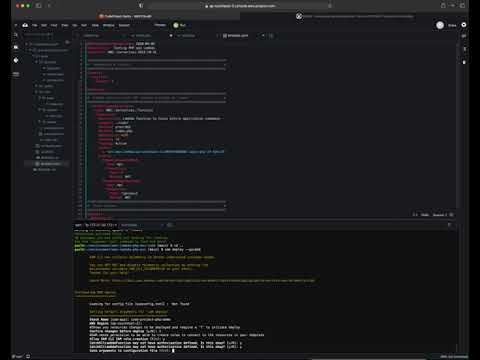Screen dimensions: 480x360
Task: Show the Environment file tree panel icon
Action: point(16,47)
